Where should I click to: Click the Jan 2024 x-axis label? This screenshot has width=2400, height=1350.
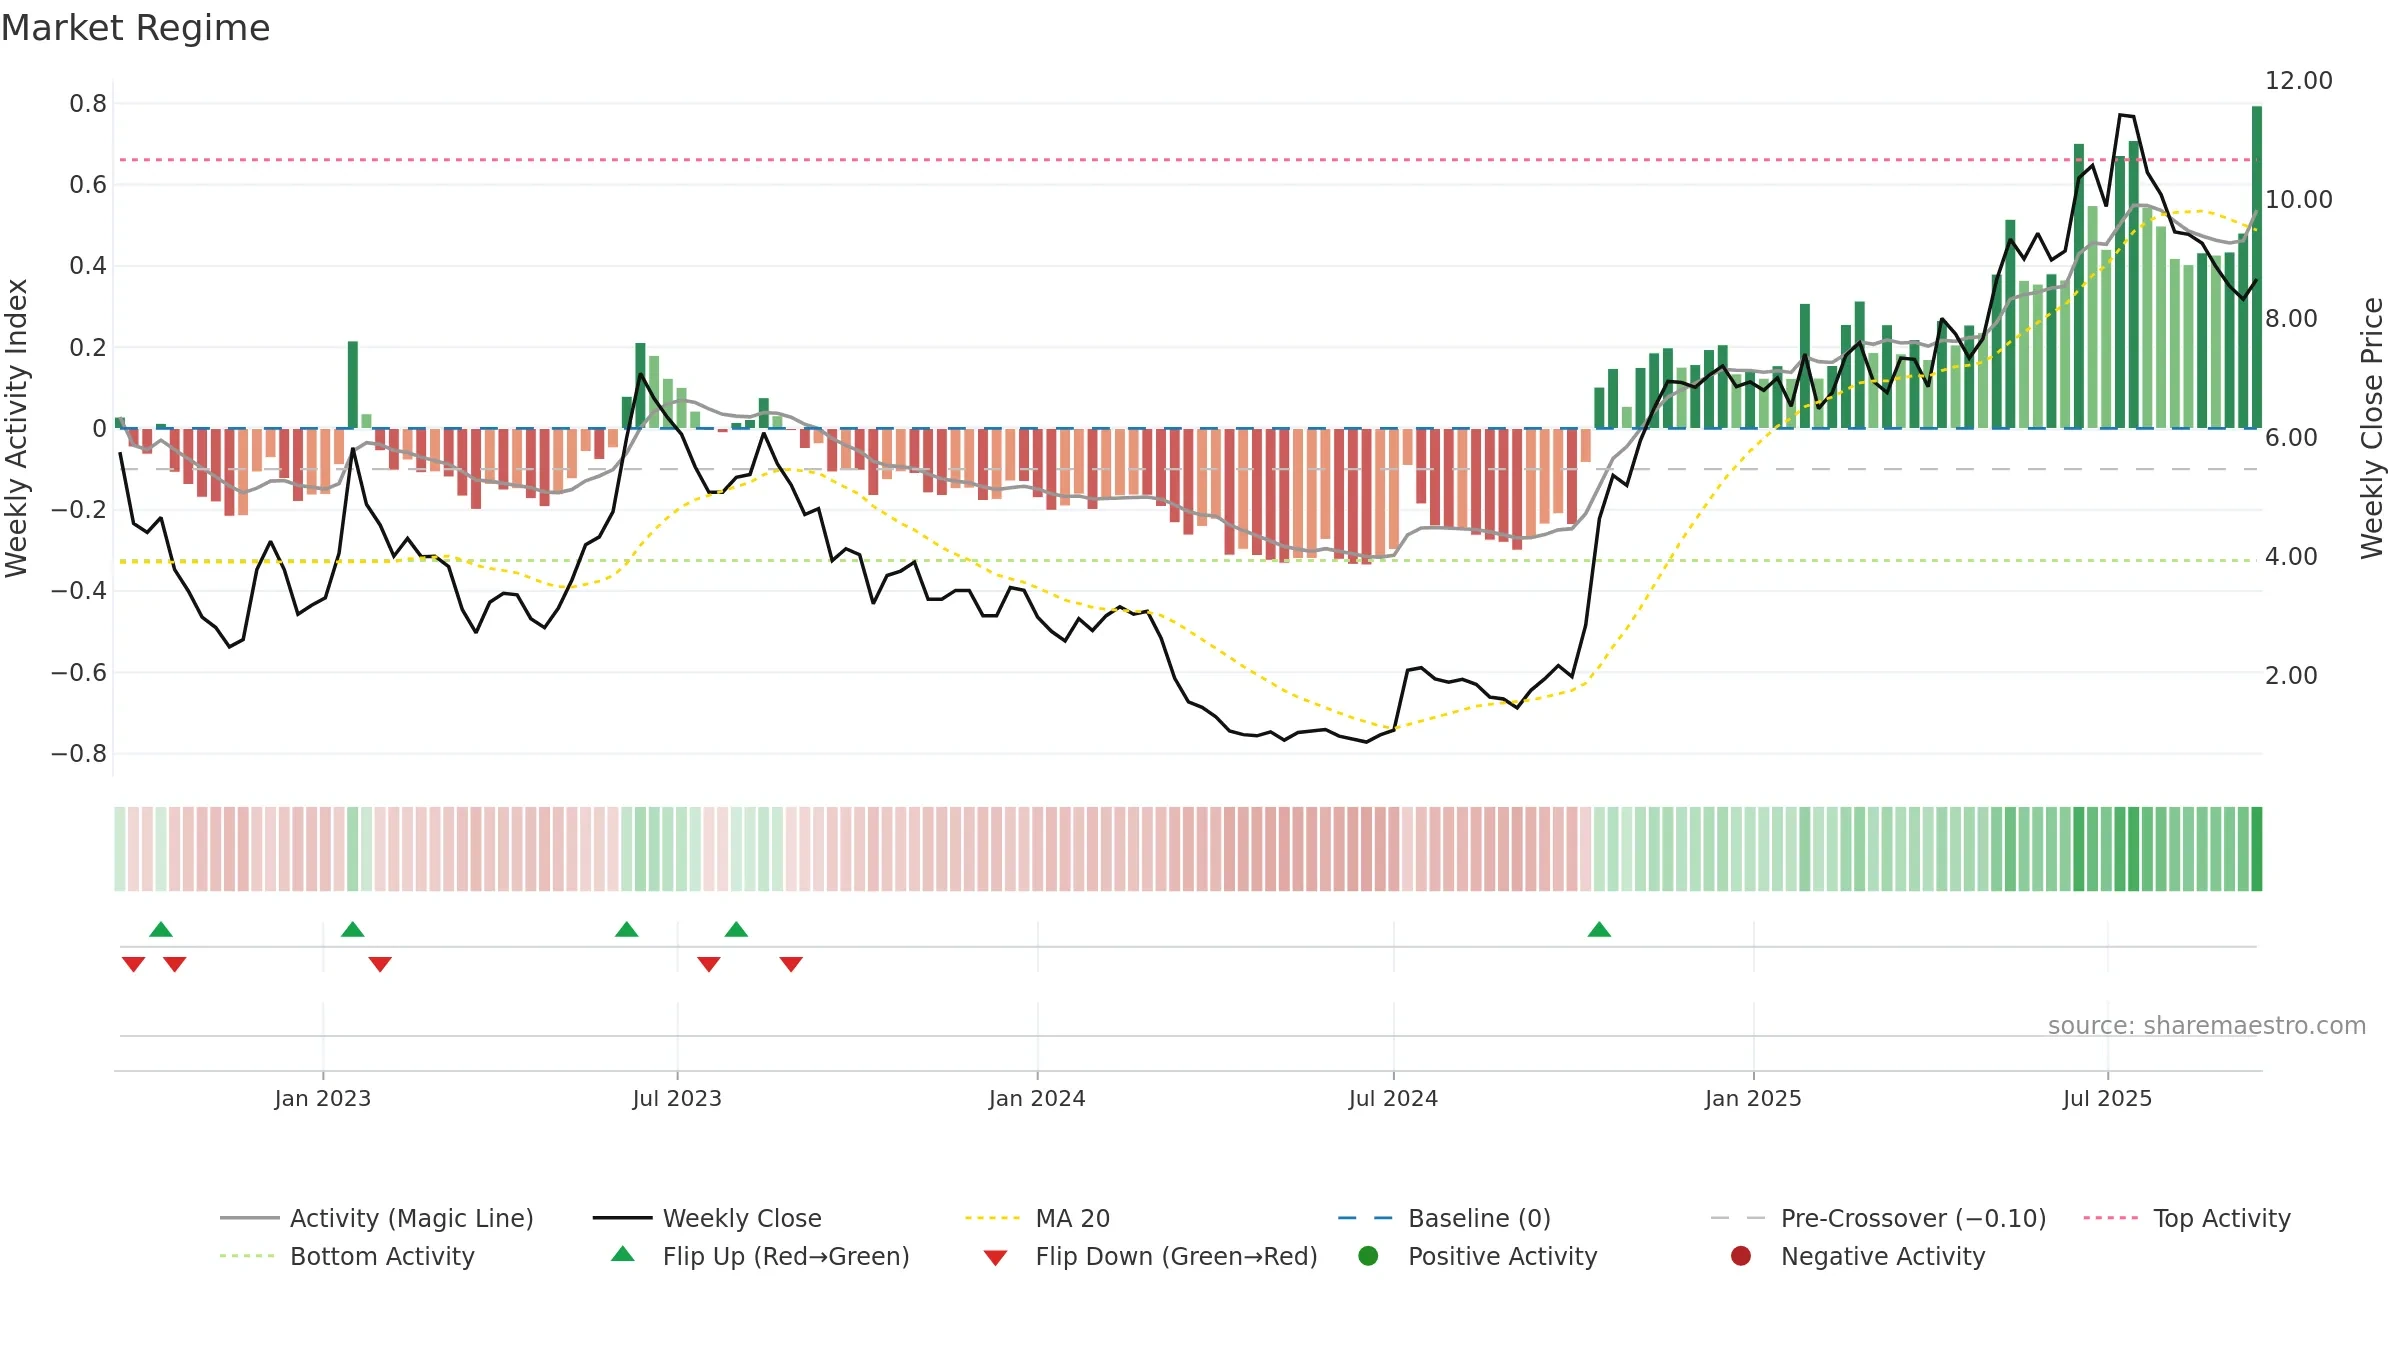point(1037,1099)
